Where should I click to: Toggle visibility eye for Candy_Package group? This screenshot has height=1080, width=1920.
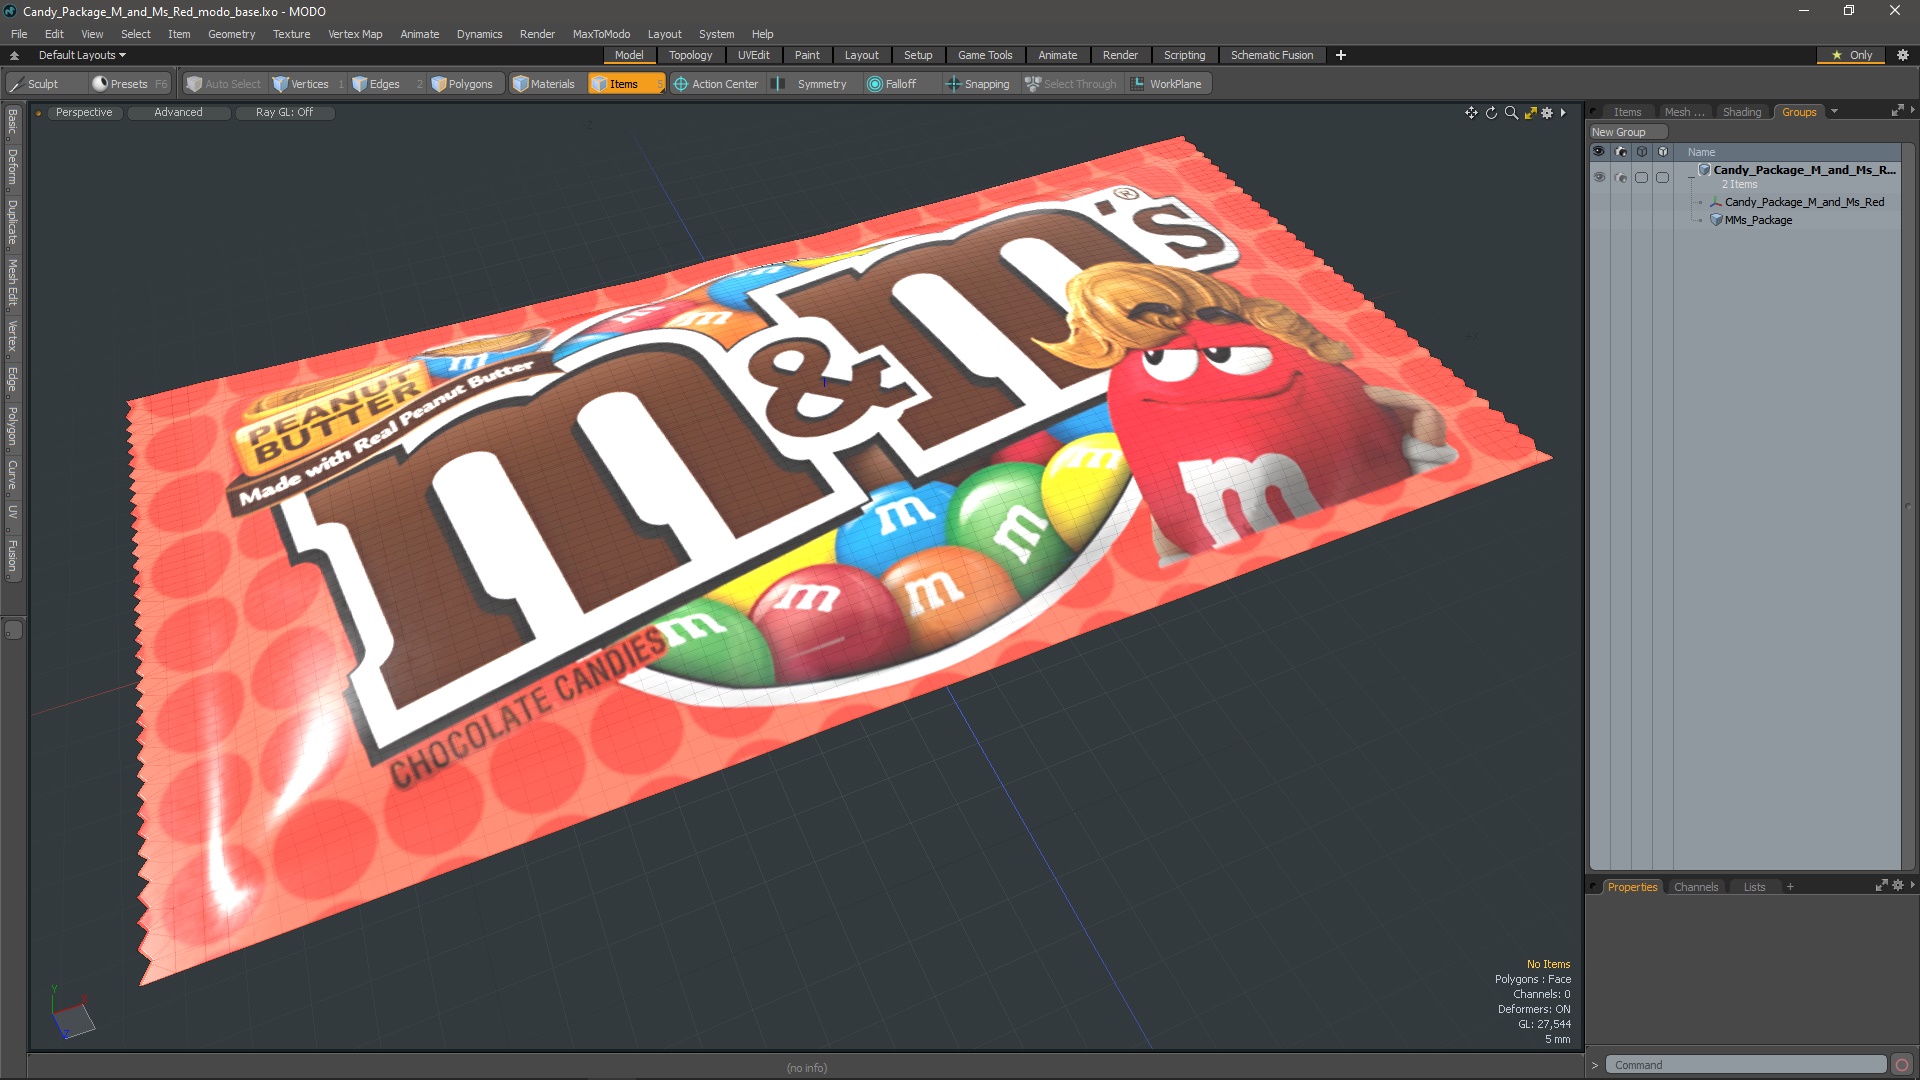point(1599,177)
